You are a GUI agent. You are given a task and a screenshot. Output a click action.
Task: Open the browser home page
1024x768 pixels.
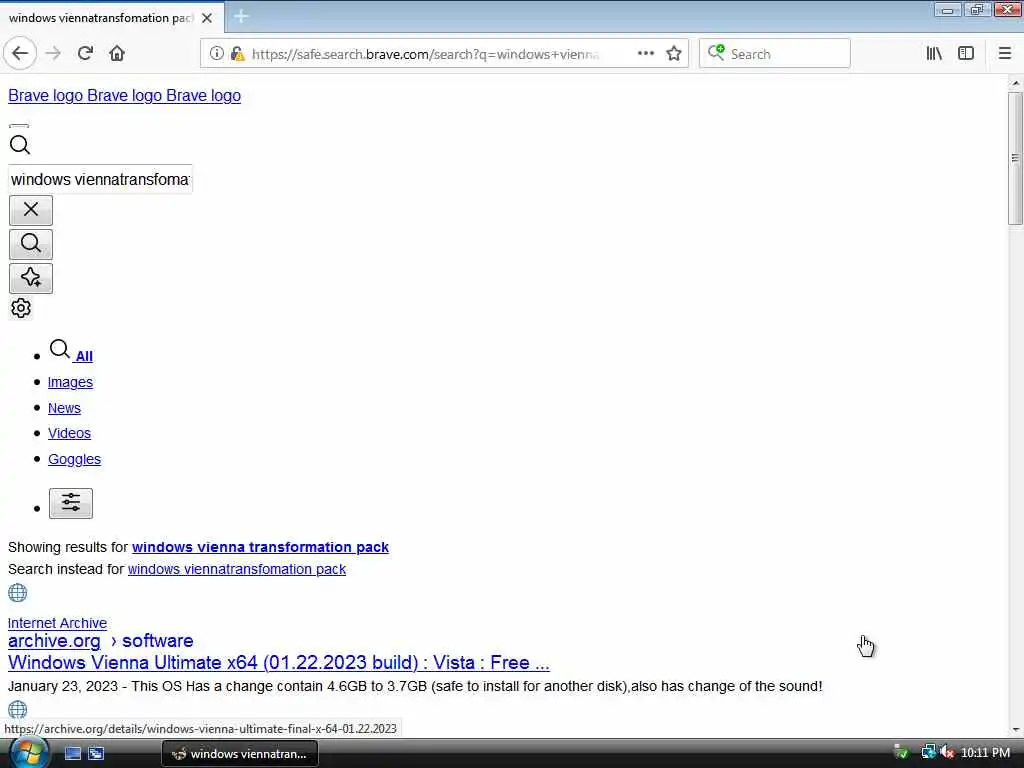pos(117,54)
